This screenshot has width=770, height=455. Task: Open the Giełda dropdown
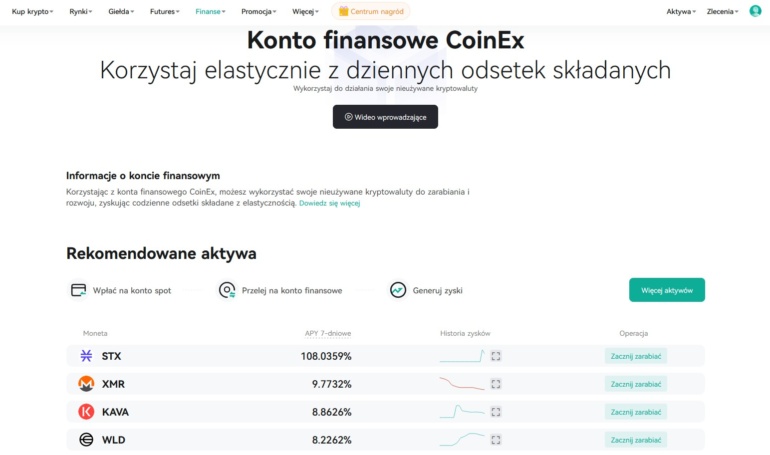coord(121,11)
